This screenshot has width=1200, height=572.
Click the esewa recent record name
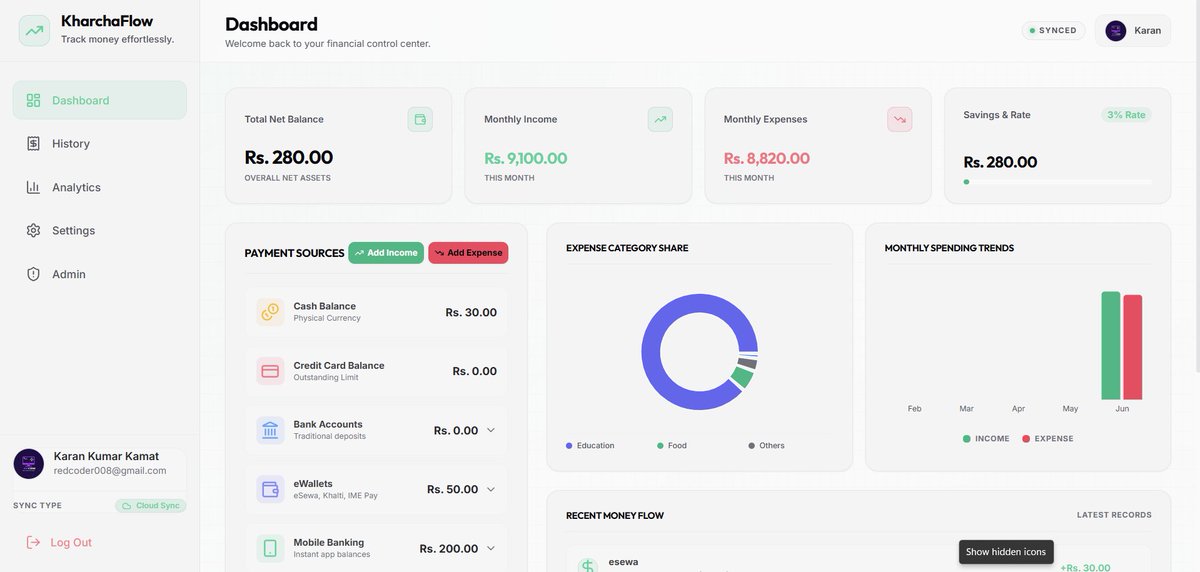(x=623, y=562)
